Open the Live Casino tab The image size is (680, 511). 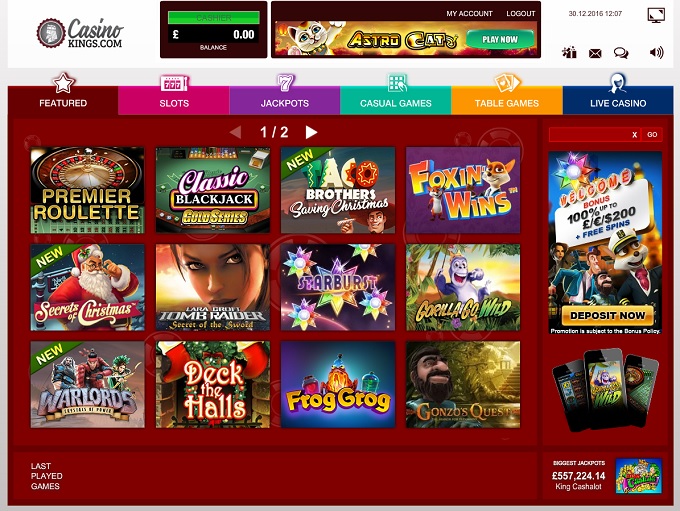pyautogui.click(x=618, y=100)
